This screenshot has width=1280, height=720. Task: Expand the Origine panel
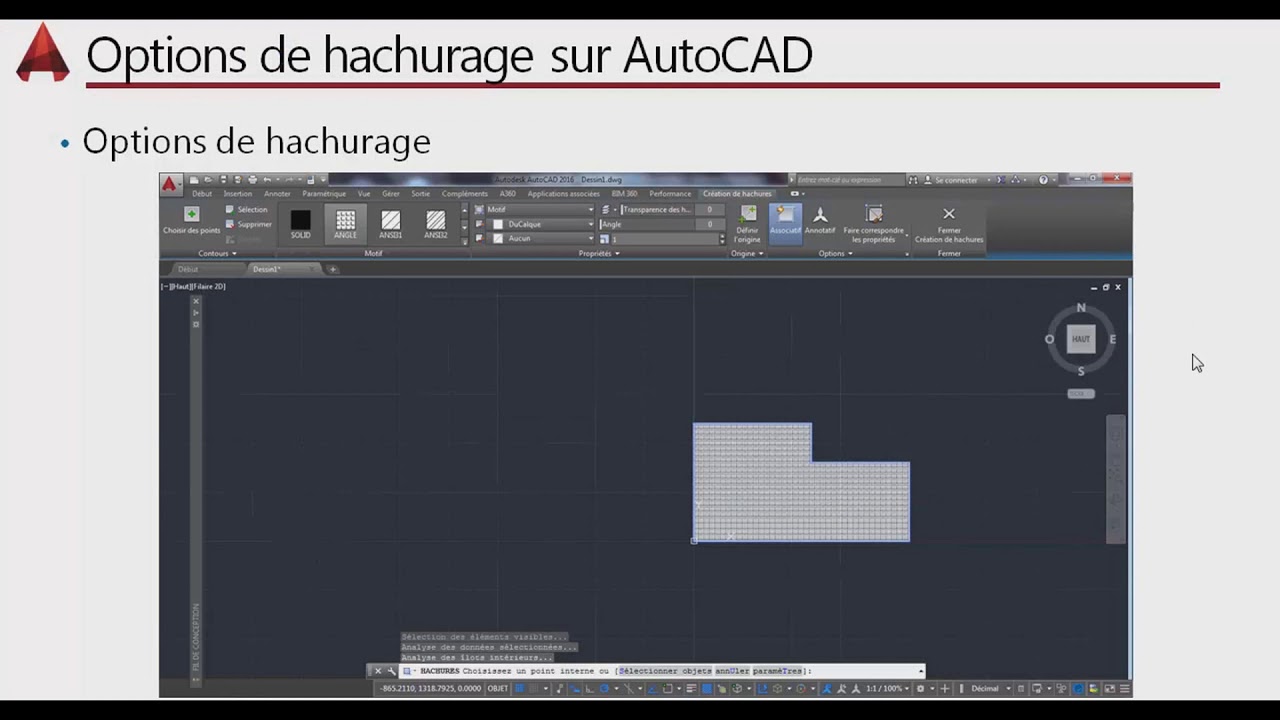pos(747,254)
